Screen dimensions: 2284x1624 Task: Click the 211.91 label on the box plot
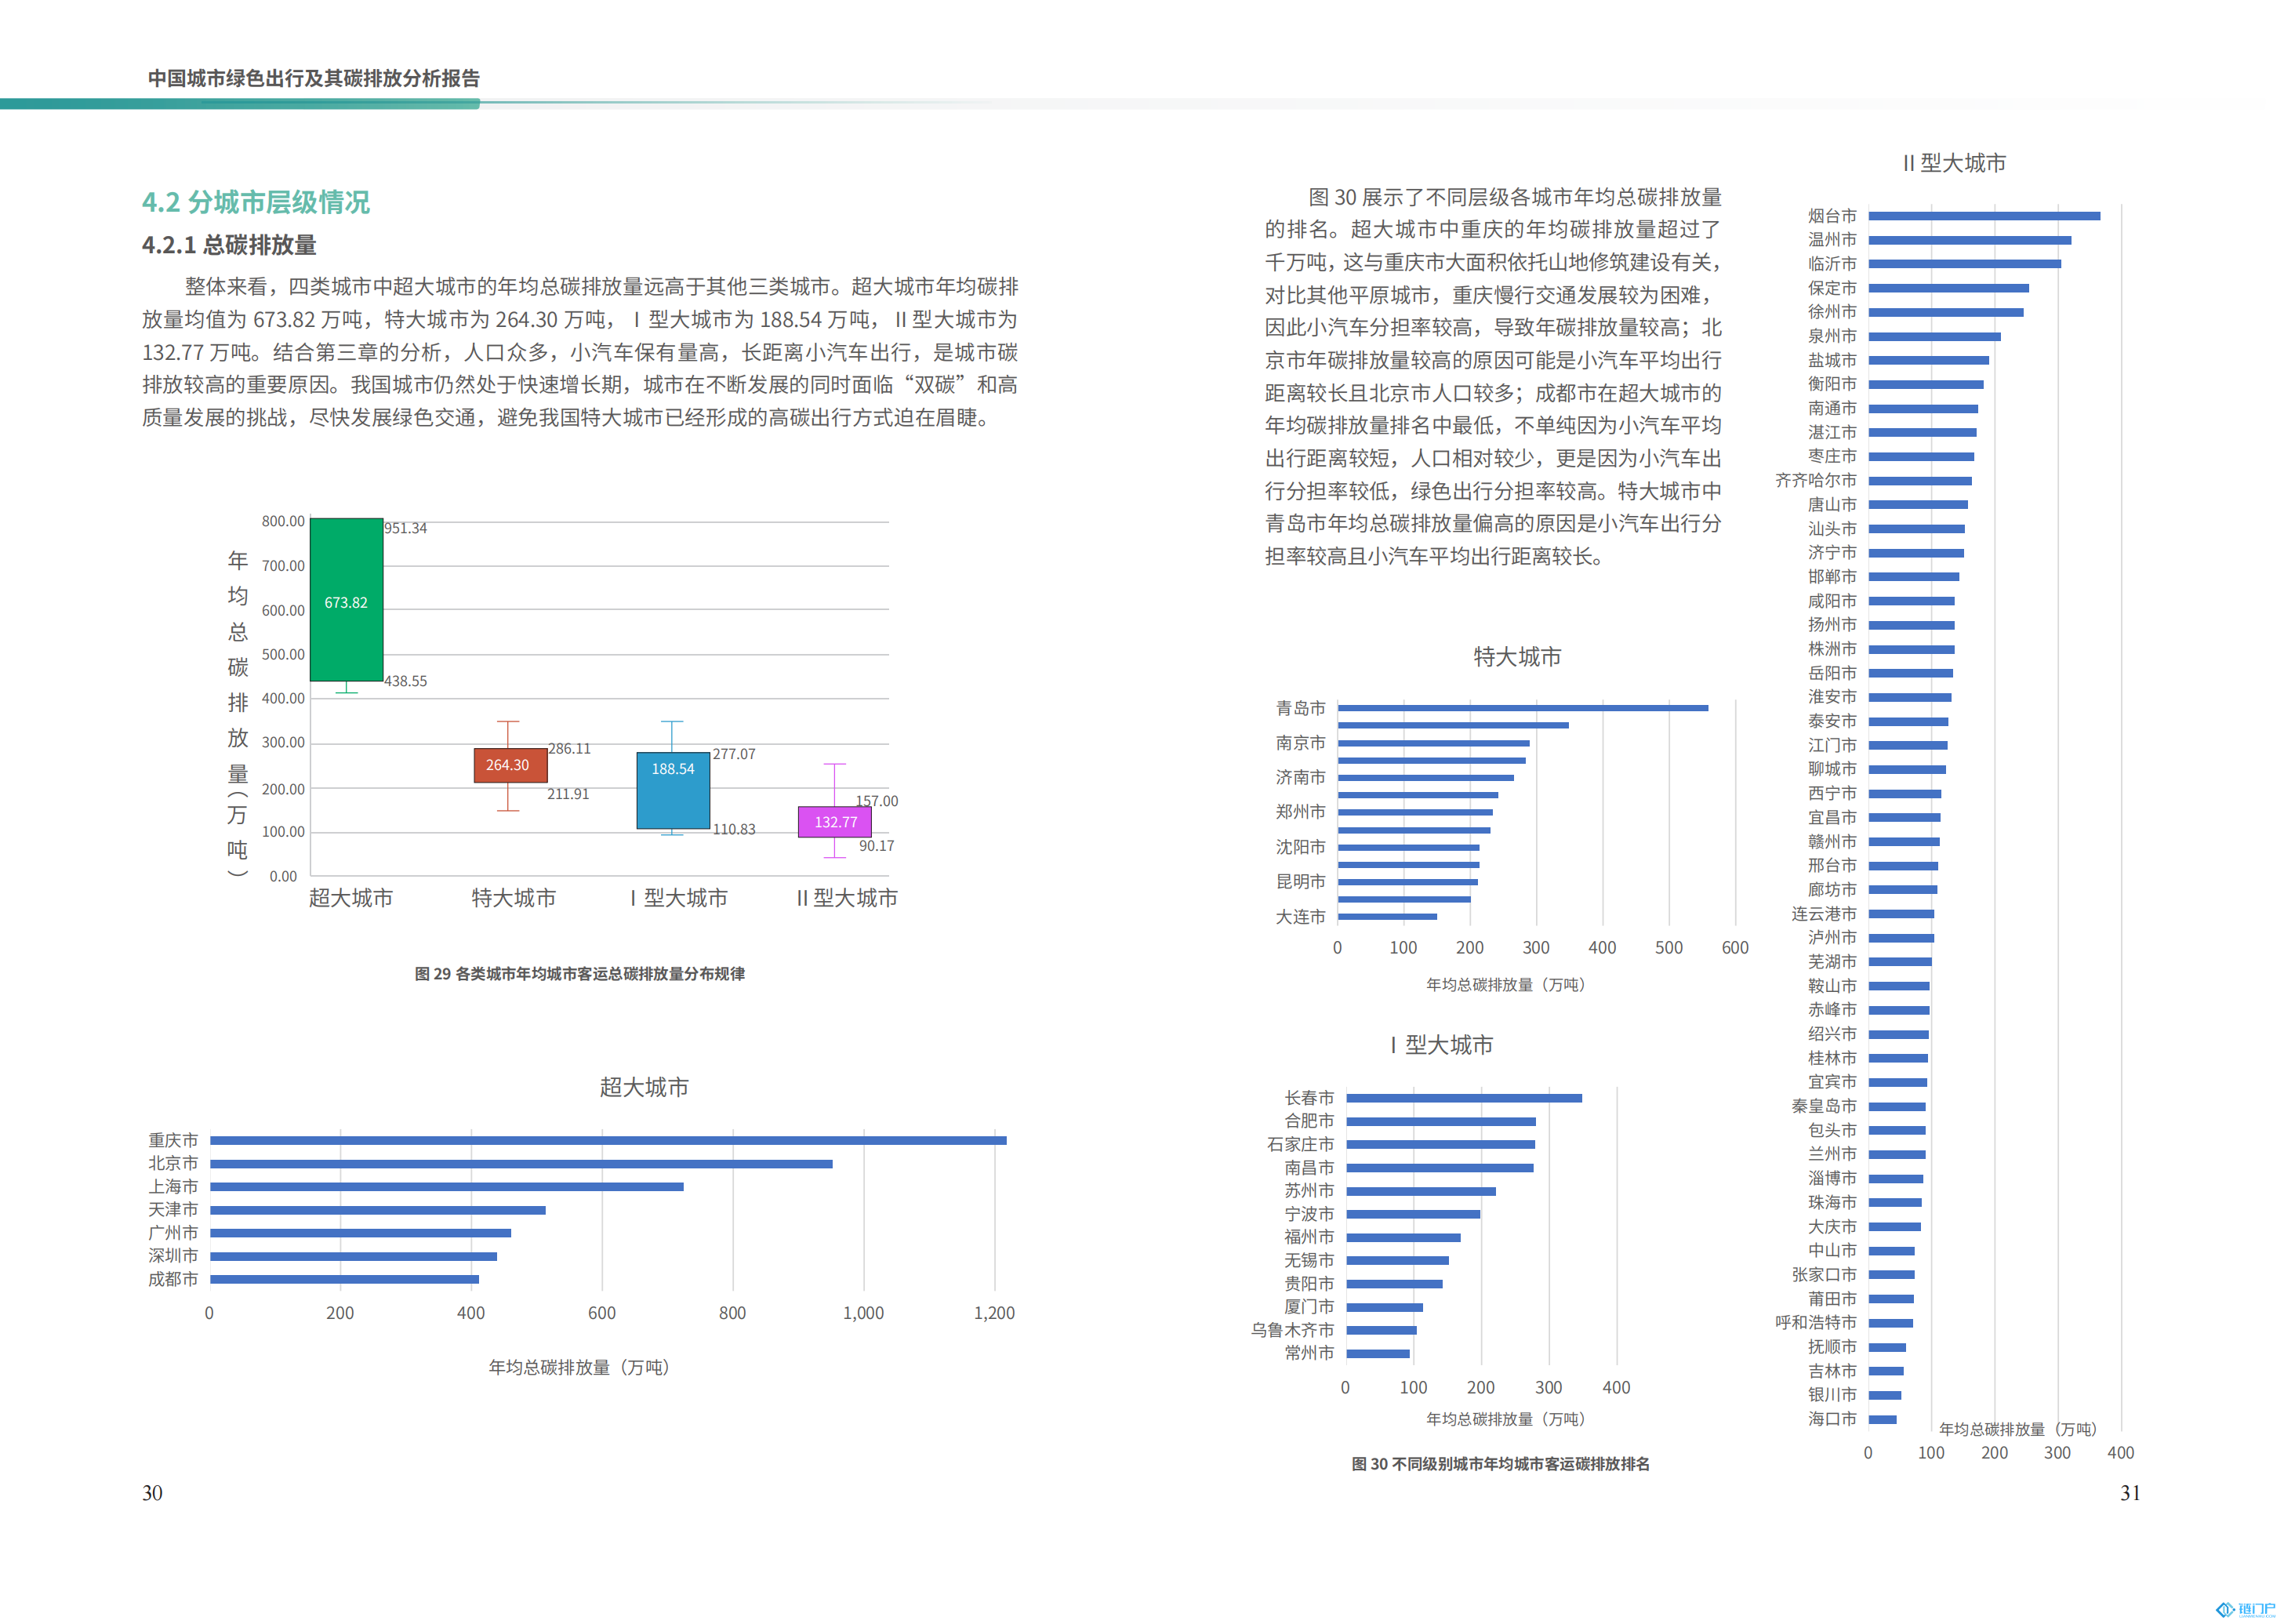[x=568, y=794]
